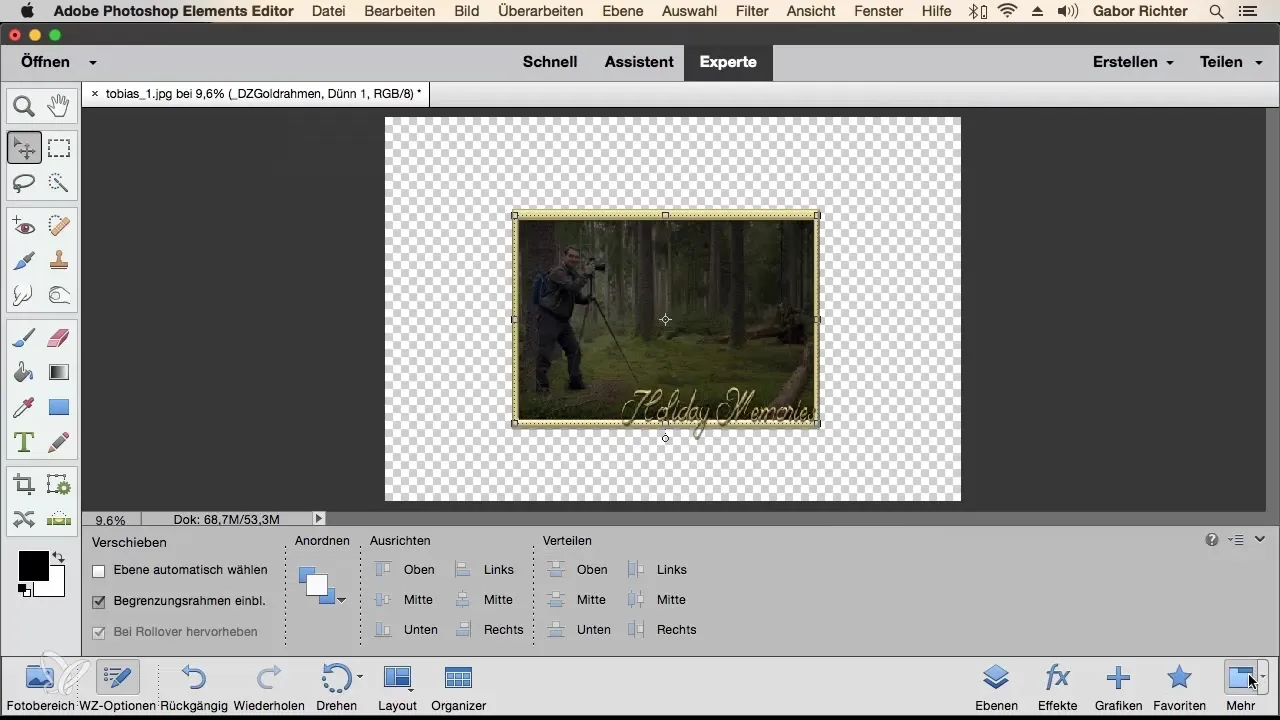Open the Effekte fx panel
This screenshot has width=1280, height=720.
(x=1057, y=686)
